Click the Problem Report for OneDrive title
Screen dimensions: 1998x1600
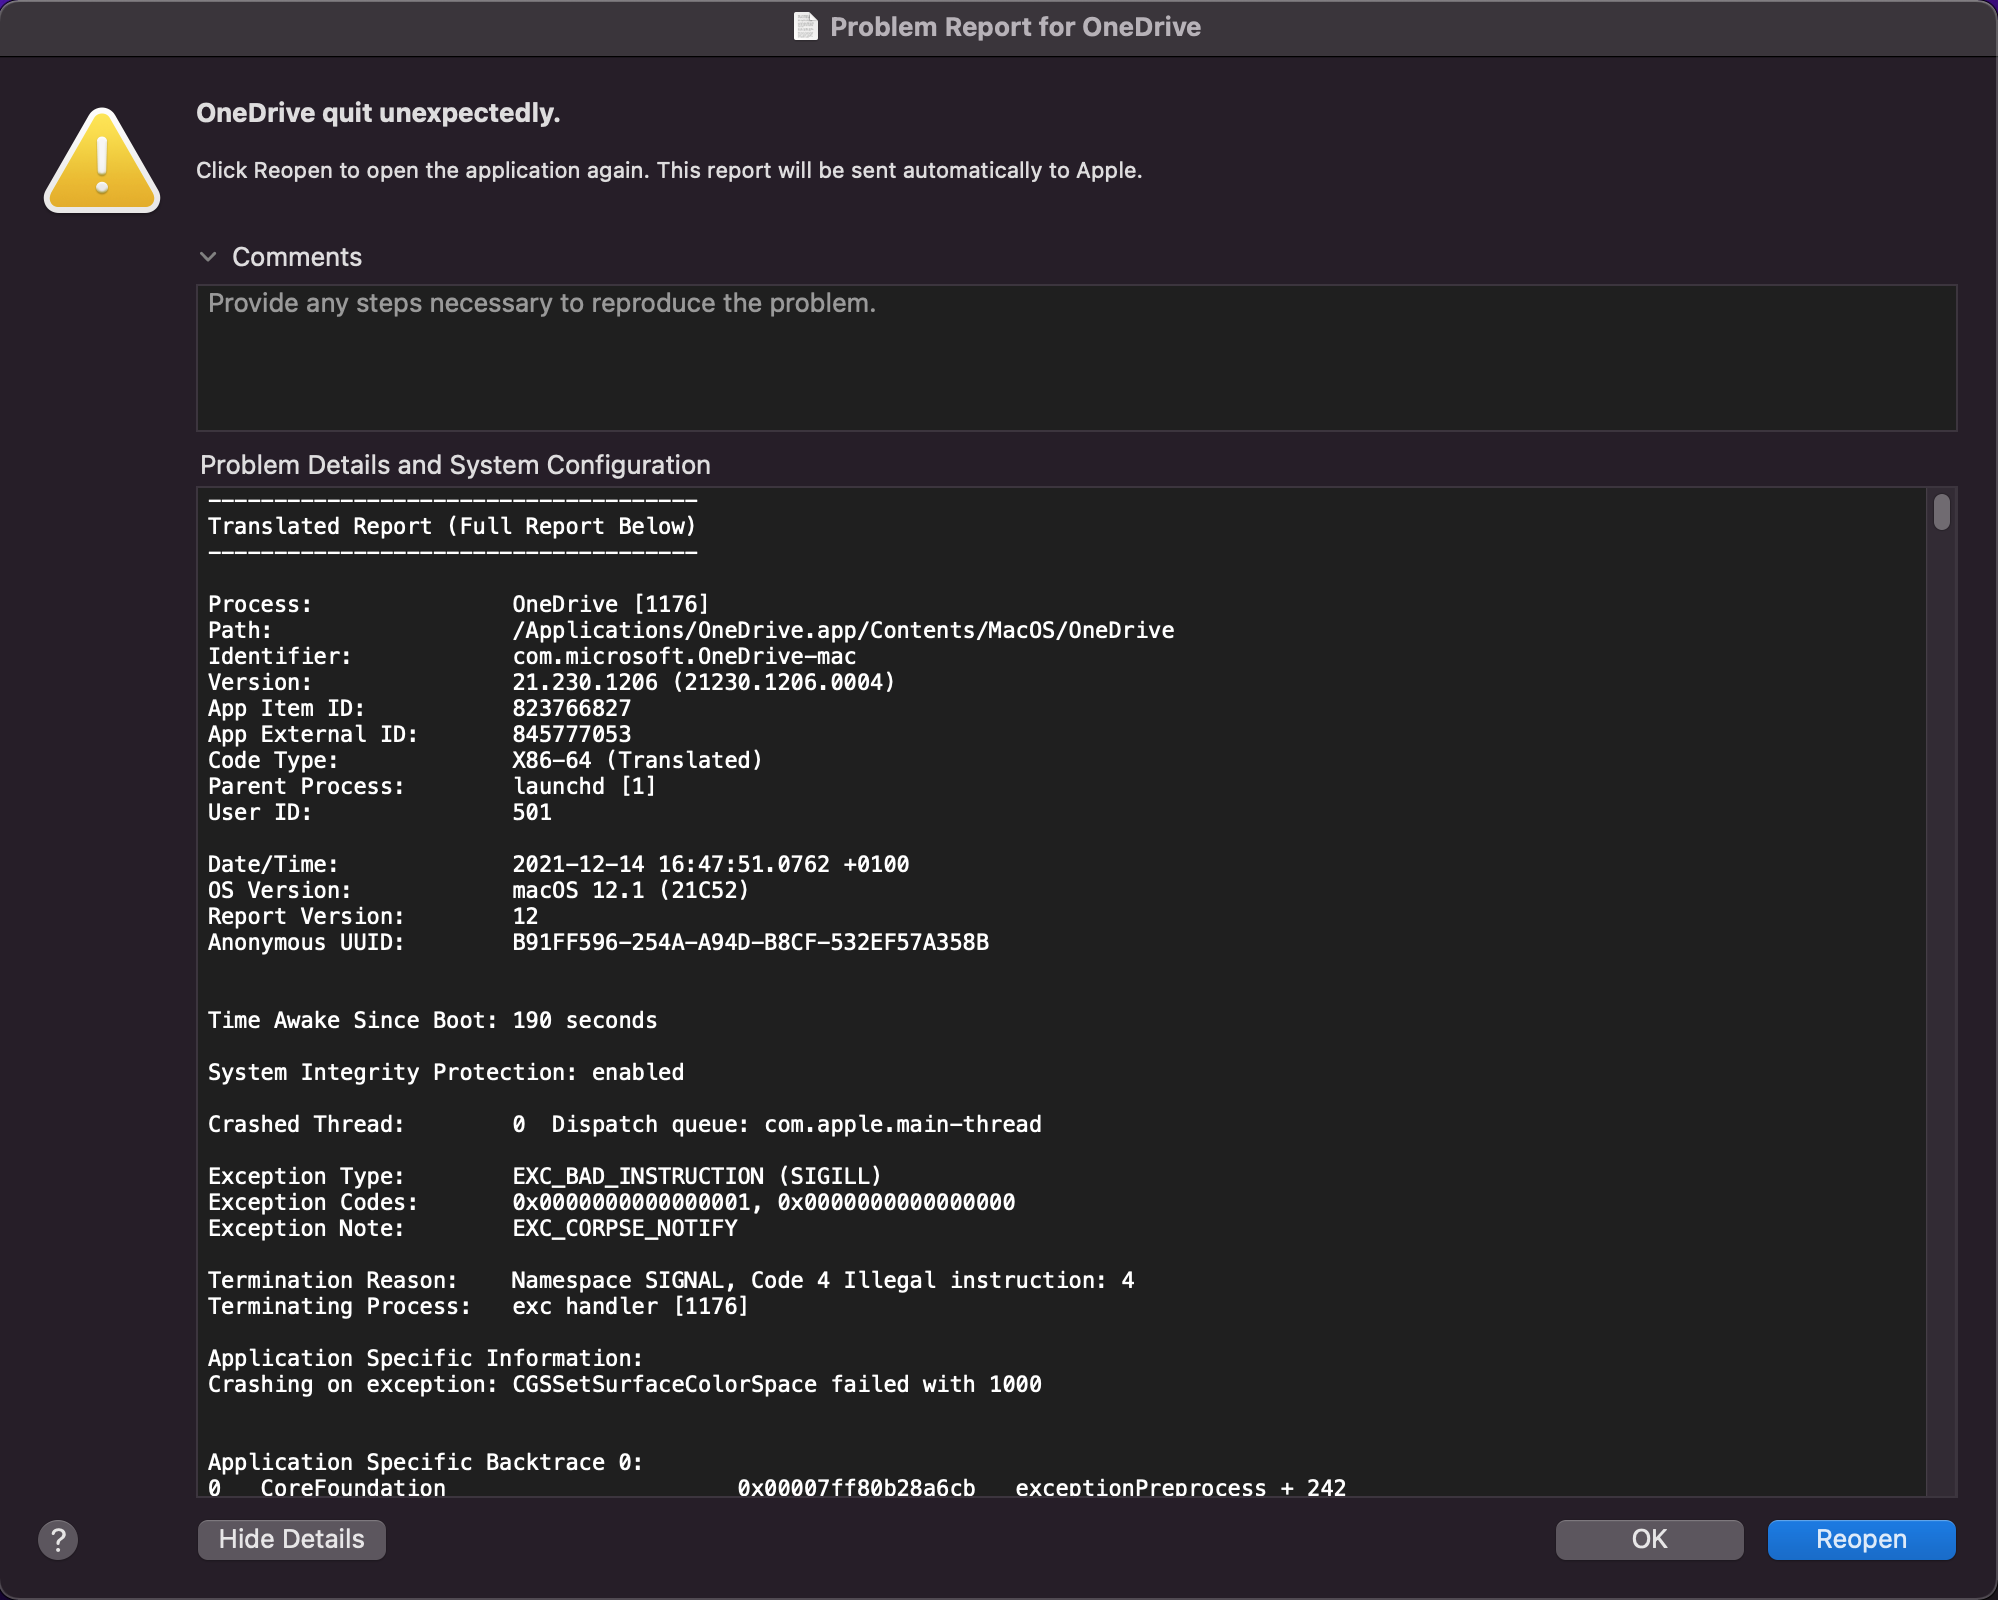[x=1015, y=27]
